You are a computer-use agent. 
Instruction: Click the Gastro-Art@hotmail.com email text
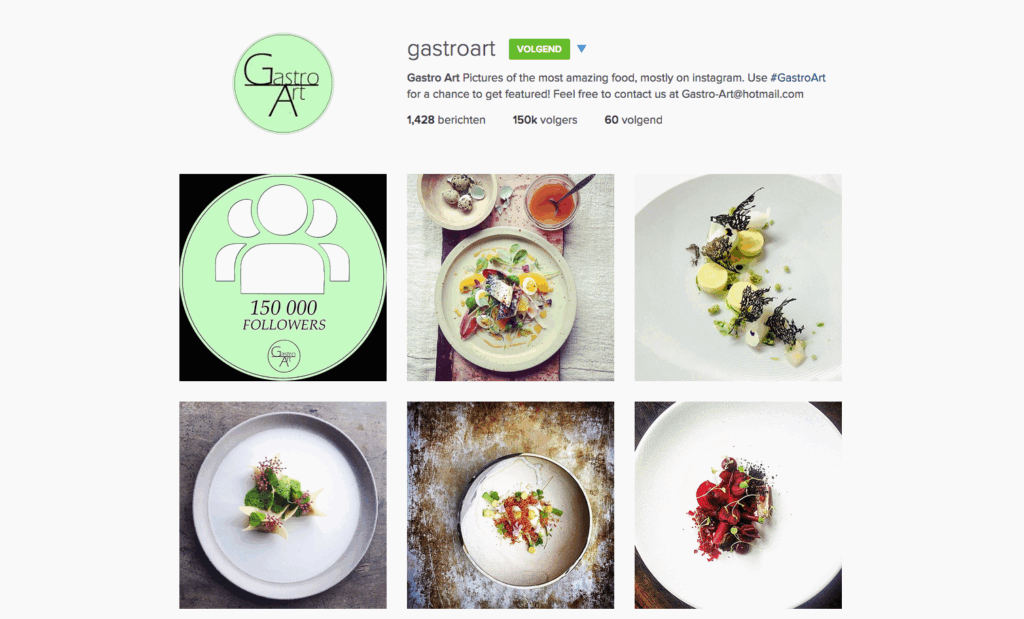click(743, 94)
